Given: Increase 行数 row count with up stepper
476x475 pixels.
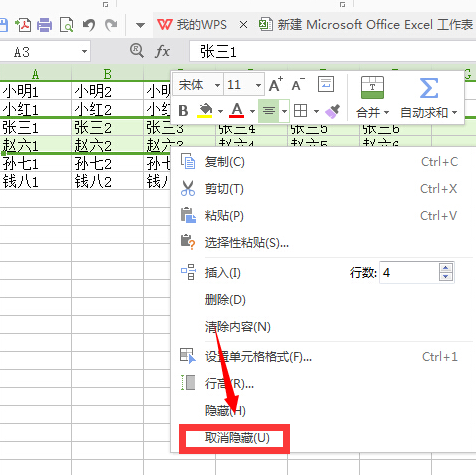Looking at the screenshot, I should (x=446, y=268).
